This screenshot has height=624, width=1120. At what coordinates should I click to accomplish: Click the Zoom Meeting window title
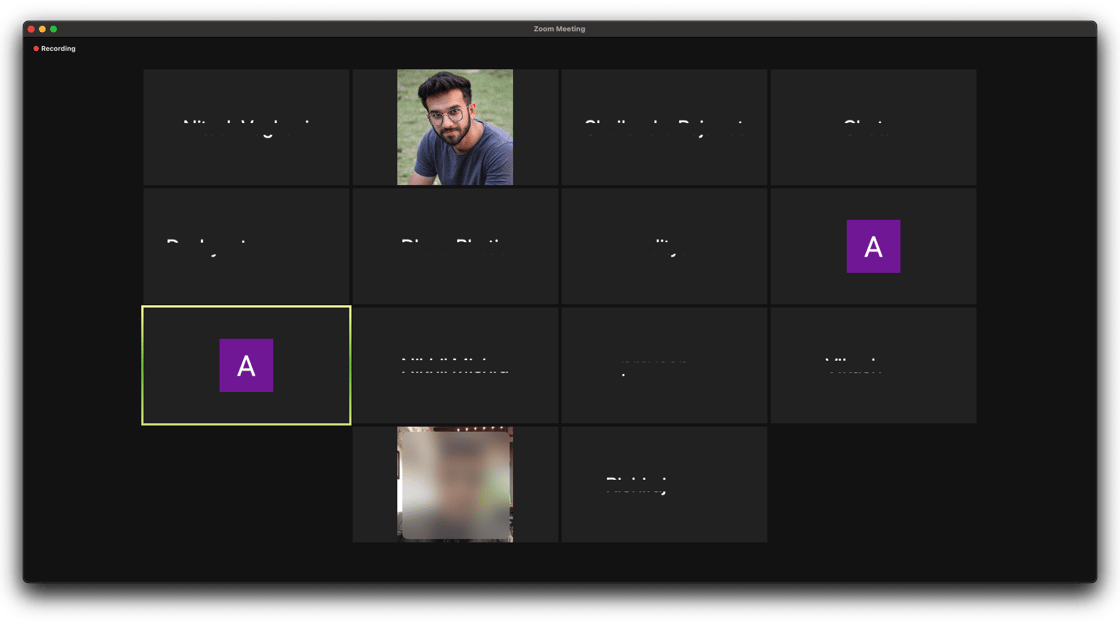(x=559, y=29)
